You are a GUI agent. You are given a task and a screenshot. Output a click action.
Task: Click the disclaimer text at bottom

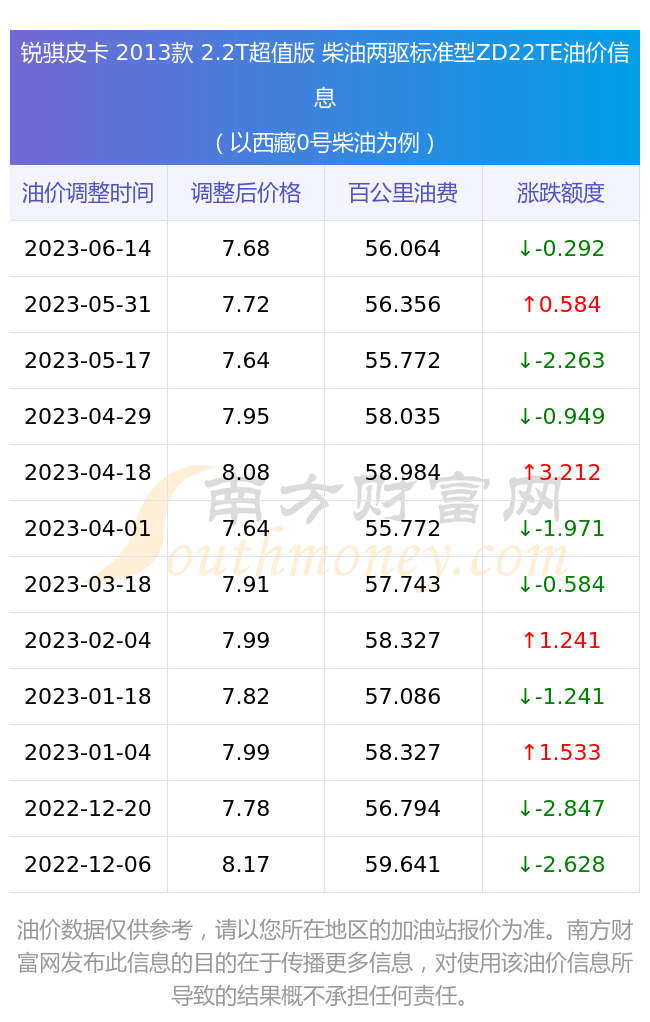(x=325, y=963)
